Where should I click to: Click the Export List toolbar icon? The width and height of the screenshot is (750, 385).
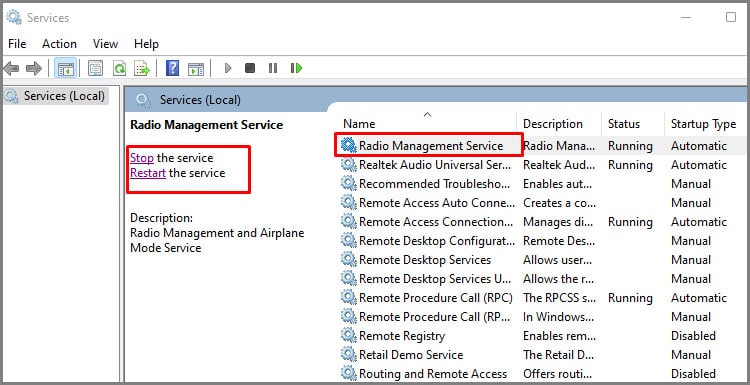(x=142, y=68)
